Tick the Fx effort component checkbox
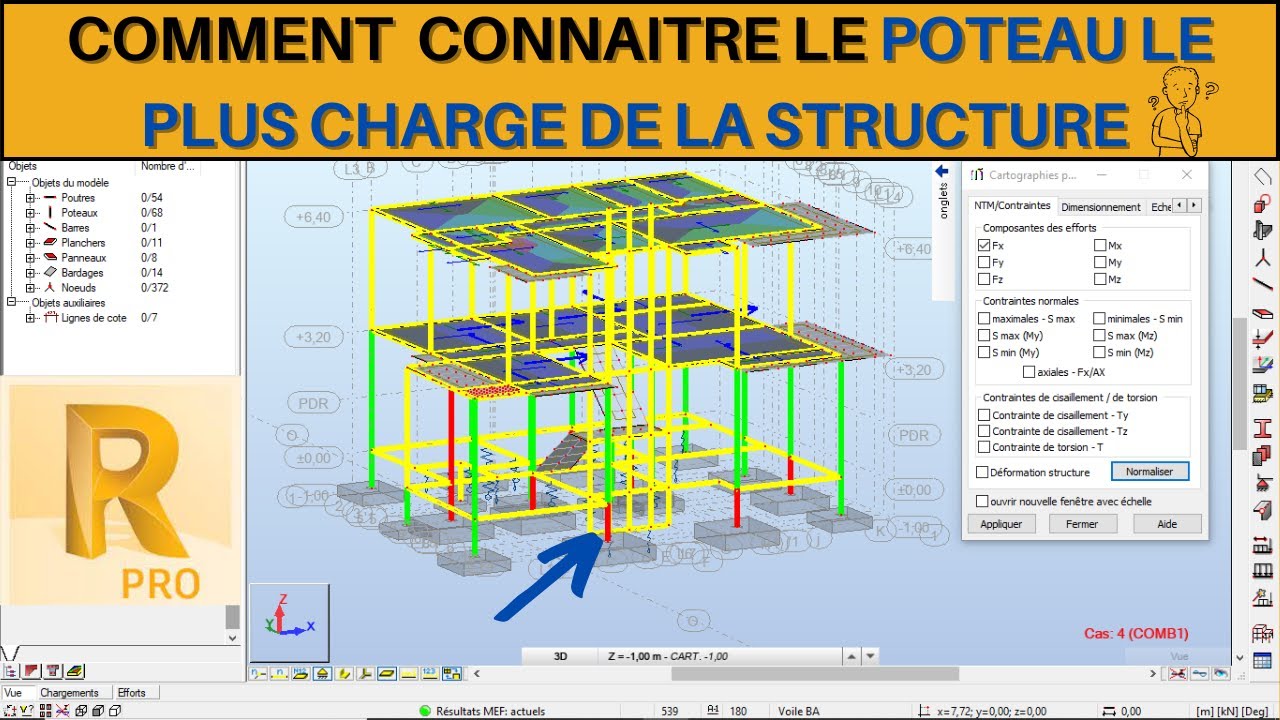Image resolution: width=1280 pixels, height=720 pixels. tap(984, 245)
